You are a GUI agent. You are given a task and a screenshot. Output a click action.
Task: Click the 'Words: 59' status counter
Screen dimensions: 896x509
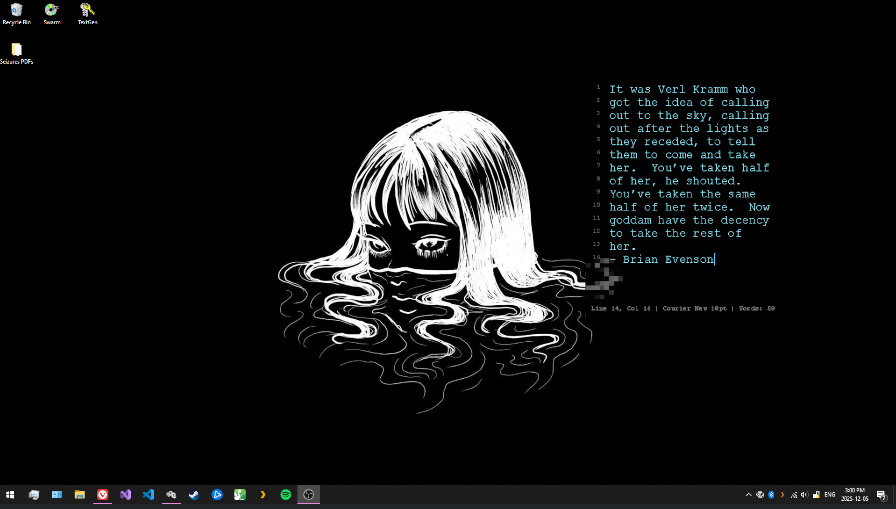(x=757, y=308)
